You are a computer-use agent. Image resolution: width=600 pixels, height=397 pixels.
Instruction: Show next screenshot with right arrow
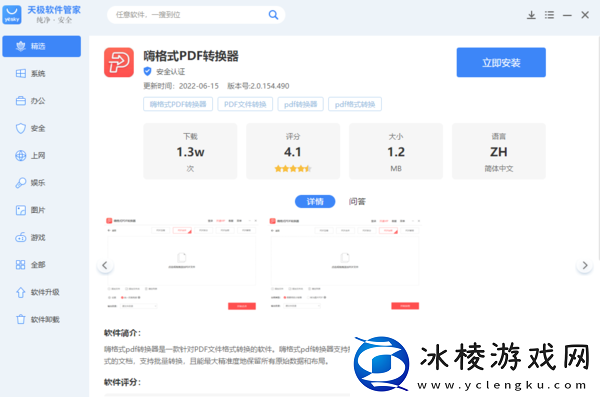coord(585,265)
